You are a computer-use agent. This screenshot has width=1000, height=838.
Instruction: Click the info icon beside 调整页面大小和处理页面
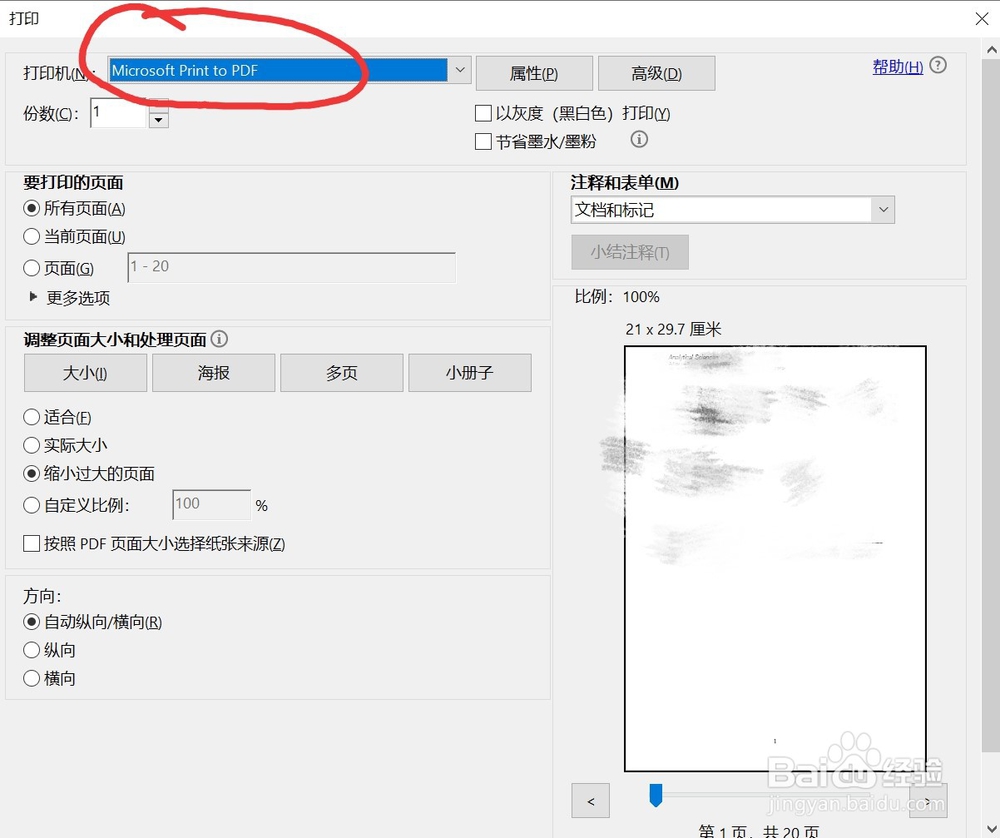click(x=219, y=339)
